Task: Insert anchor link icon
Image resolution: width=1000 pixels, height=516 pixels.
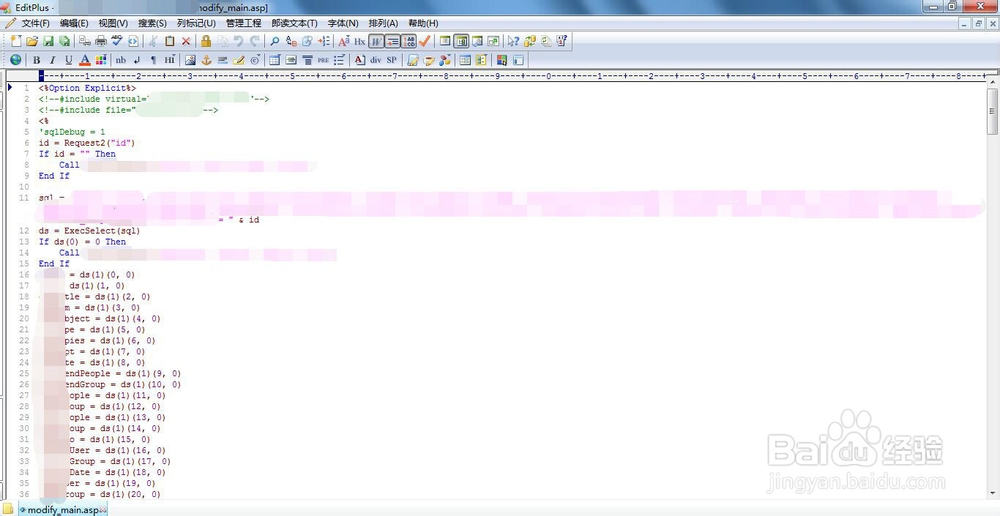Action: (206, 60)
